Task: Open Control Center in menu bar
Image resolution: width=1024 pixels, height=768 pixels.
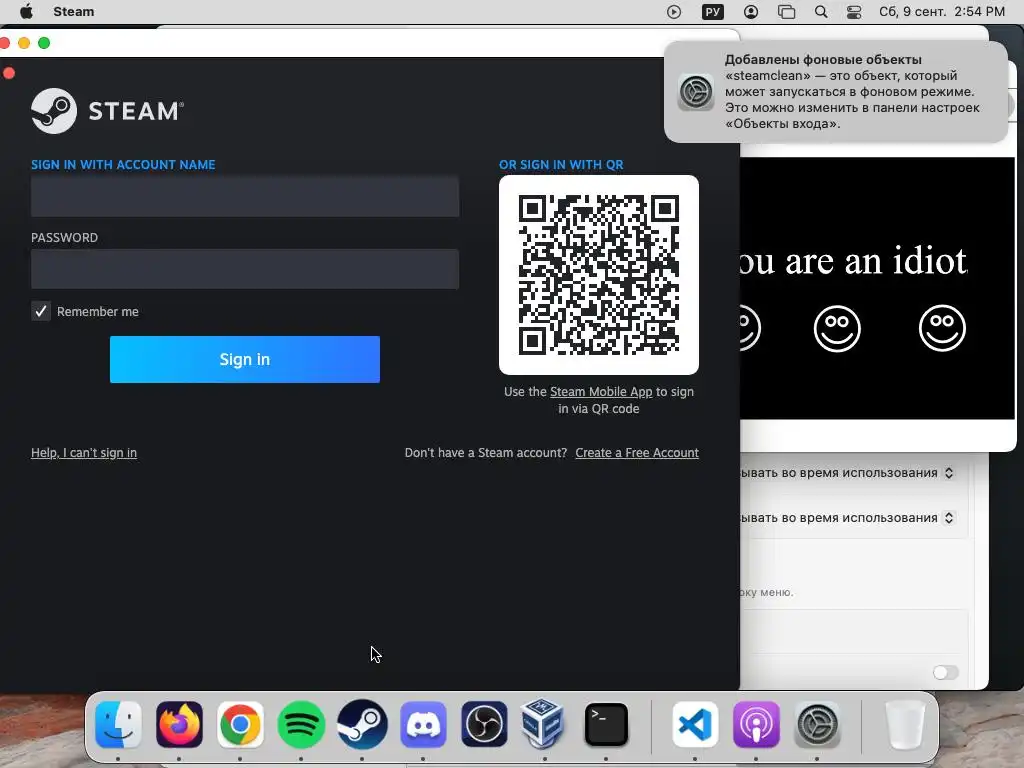Action: tap(854, 12)
